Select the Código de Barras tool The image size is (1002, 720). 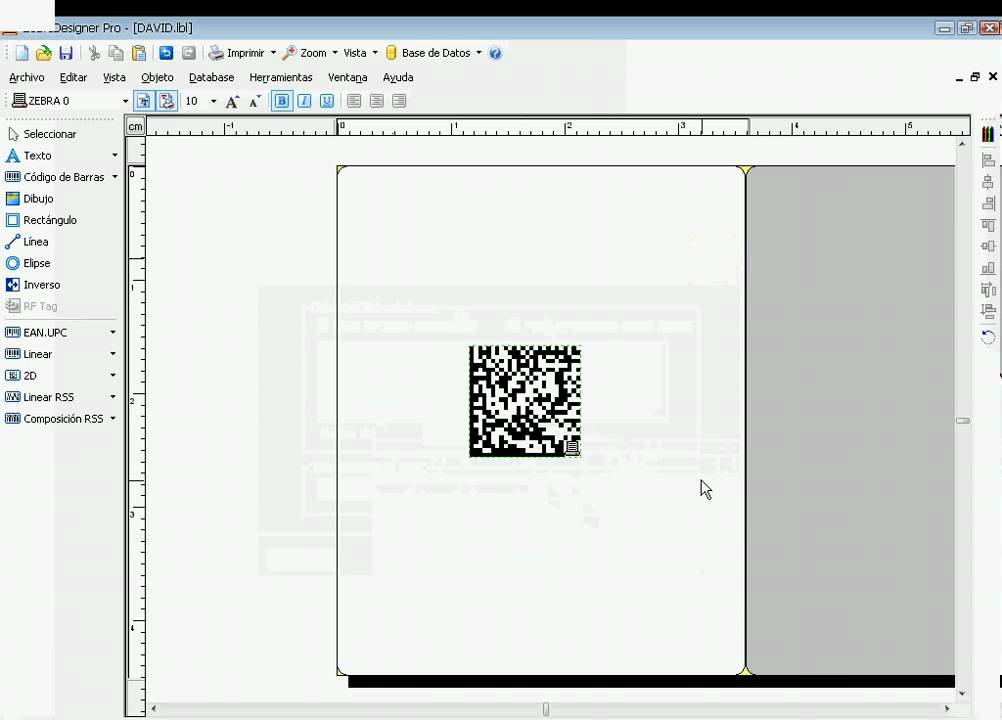click(x=55, y=177)
